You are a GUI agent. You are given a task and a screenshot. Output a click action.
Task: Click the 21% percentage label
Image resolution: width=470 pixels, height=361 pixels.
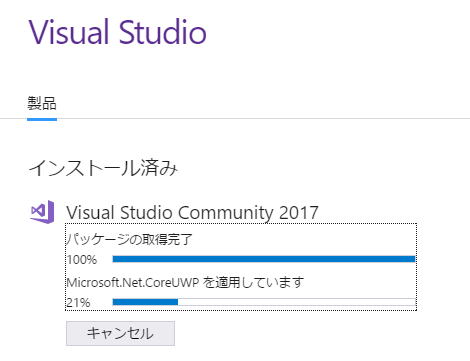[x=78, y=303]
